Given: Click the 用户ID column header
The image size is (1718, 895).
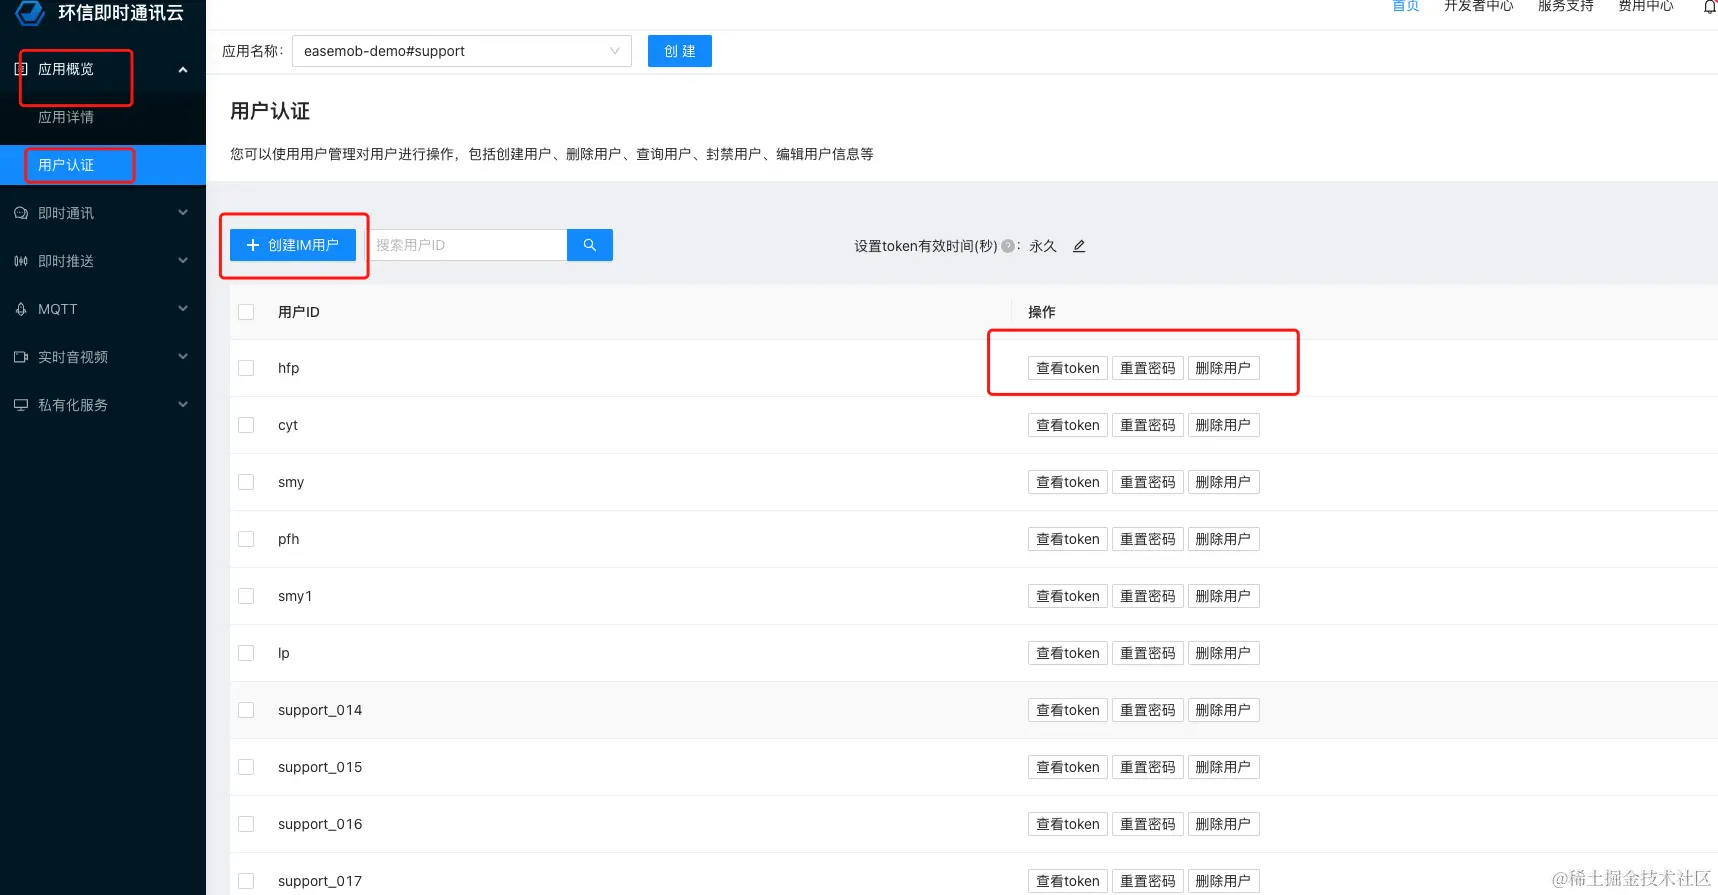Looking at the screenshot, I should click(x=299, y=312).
